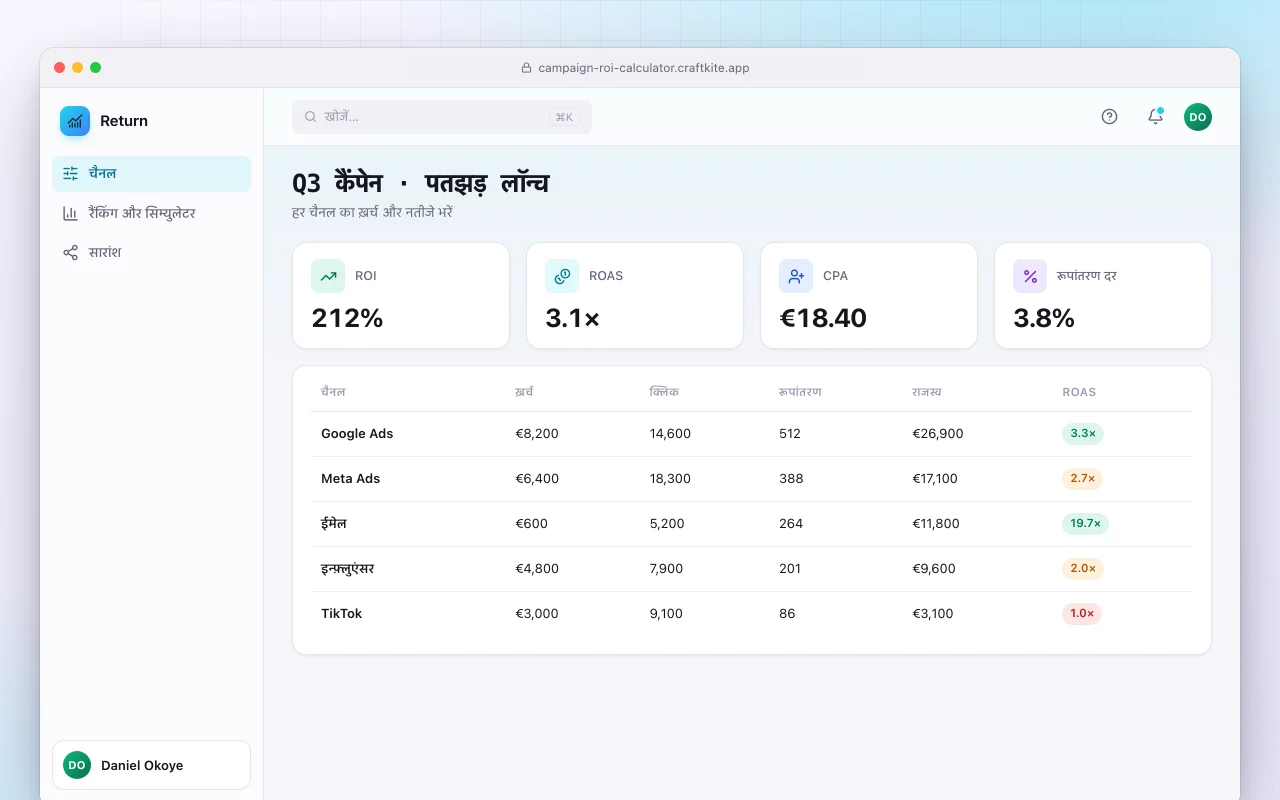
Task: Click the राजस्व column header
Action: [x=927, y=392]
